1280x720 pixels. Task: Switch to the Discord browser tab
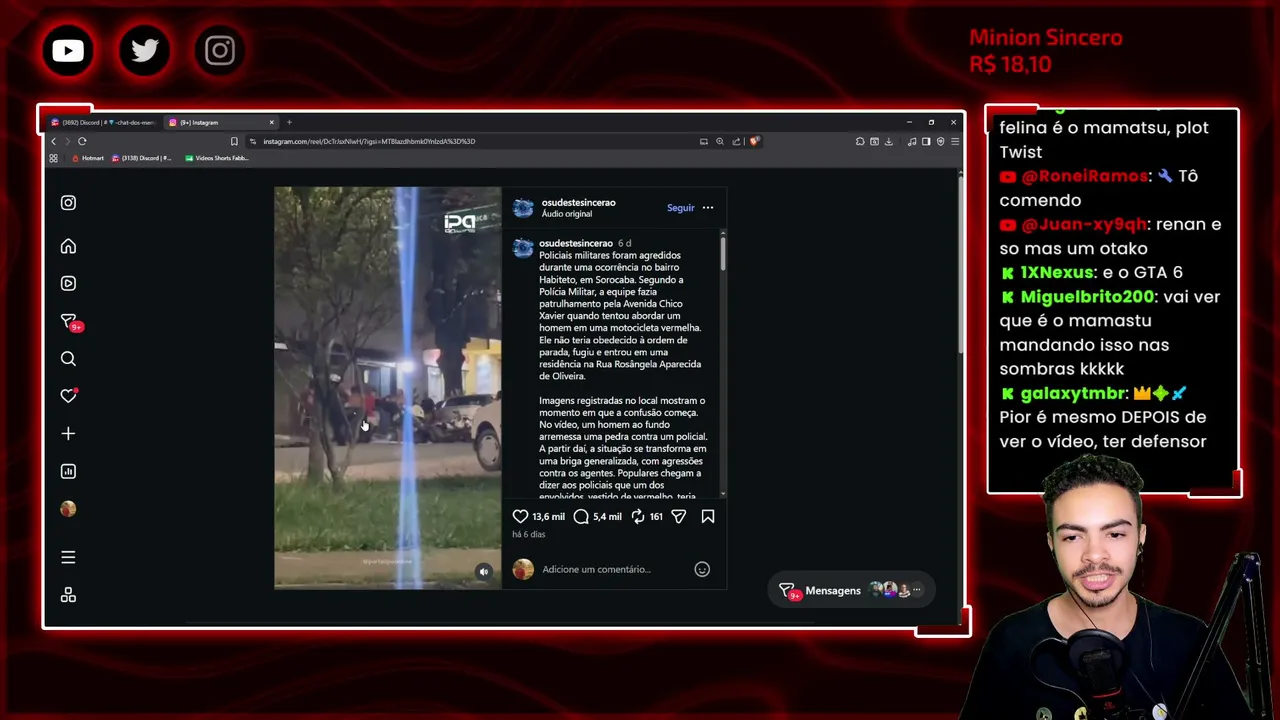(x=103, y=122)
